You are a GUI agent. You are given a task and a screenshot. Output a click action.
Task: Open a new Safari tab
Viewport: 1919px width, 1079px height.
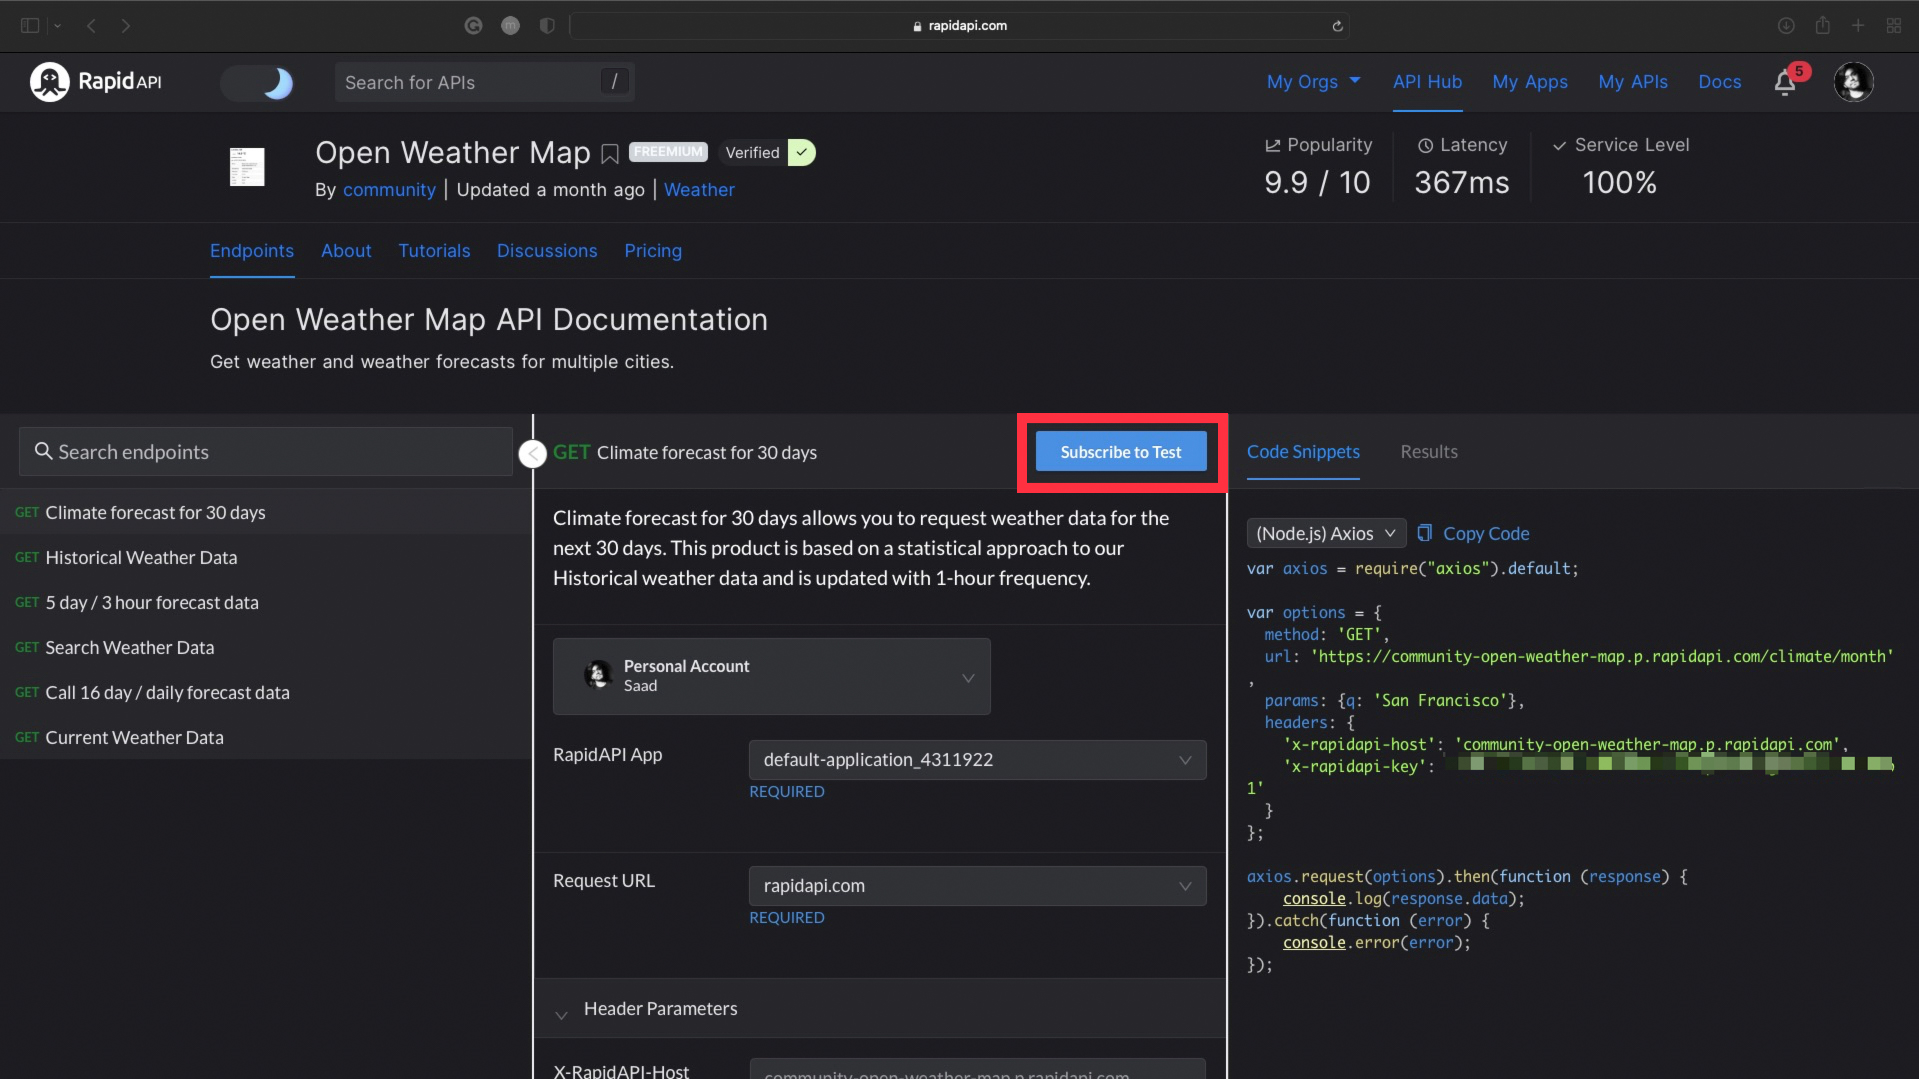1858,26
